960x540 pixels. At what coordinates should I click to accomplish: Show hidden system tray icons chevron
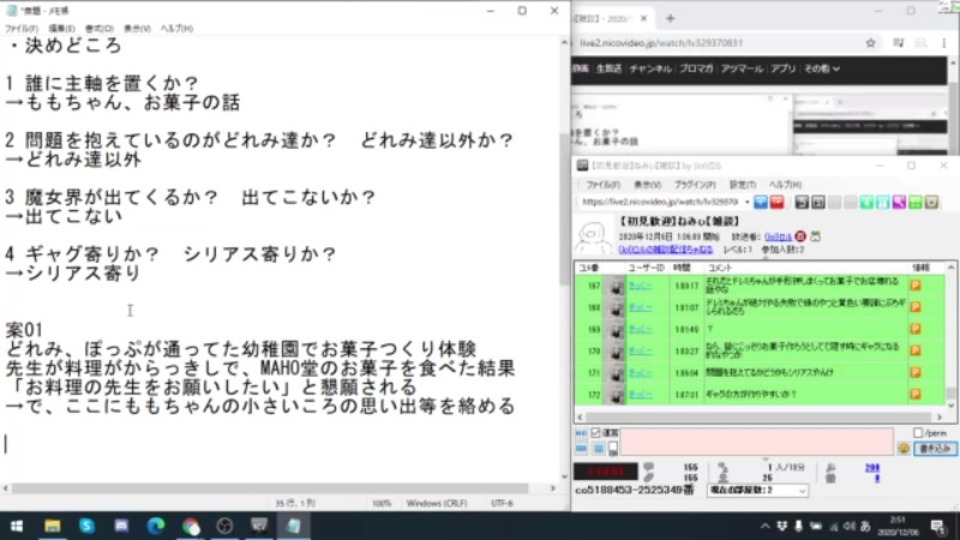(765, 526)
